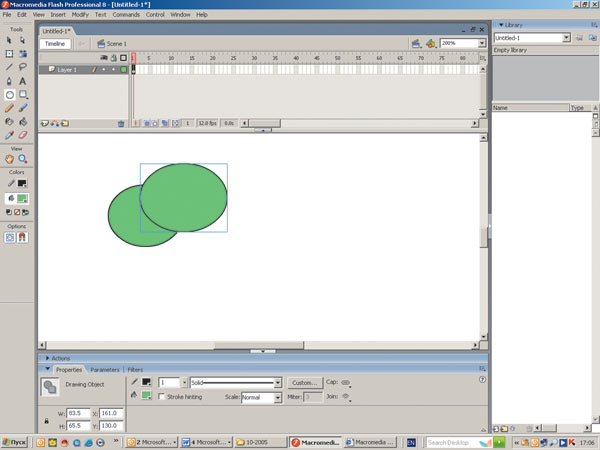Image resolution: width=600 pixels, height=450 pixels.
Task: Select the Oval tool in Tools panel
Action: pyautogui.click(x=10, y=94)
